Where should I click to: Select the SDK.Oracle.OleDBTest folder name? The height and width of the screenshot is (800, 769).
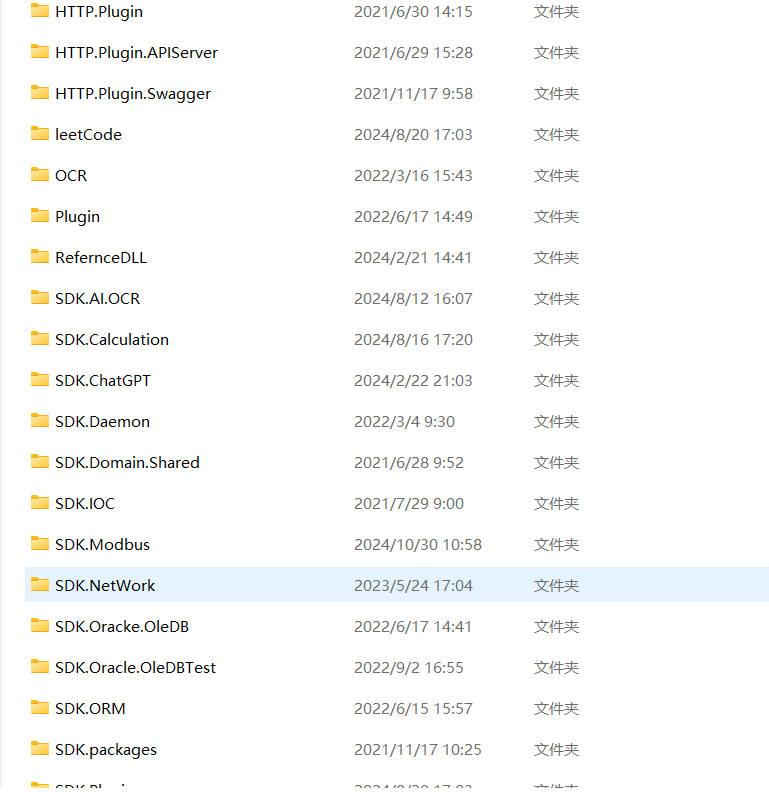[x=136, y=667]
